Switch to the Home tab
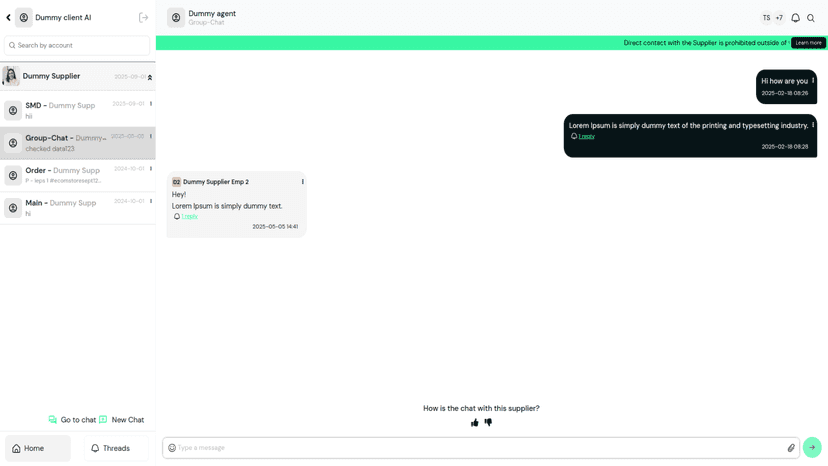Screen dimensions: 828x466 click(38, 448)
